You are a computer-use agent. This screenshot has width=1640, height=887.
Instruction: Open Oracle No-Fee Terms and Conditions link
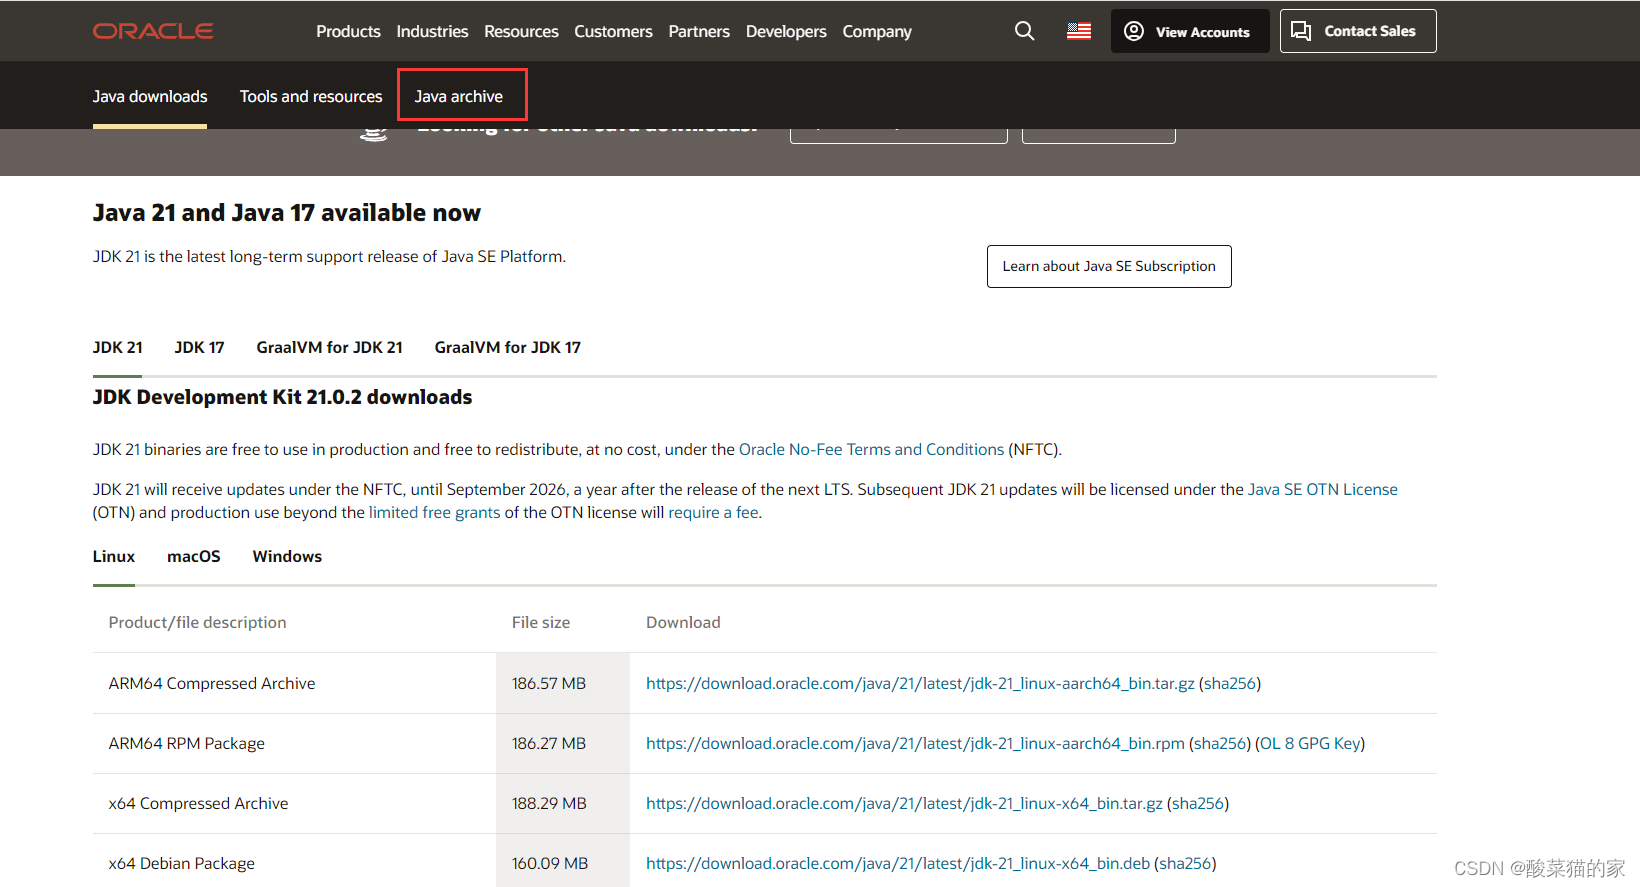[x=871, y=449]
